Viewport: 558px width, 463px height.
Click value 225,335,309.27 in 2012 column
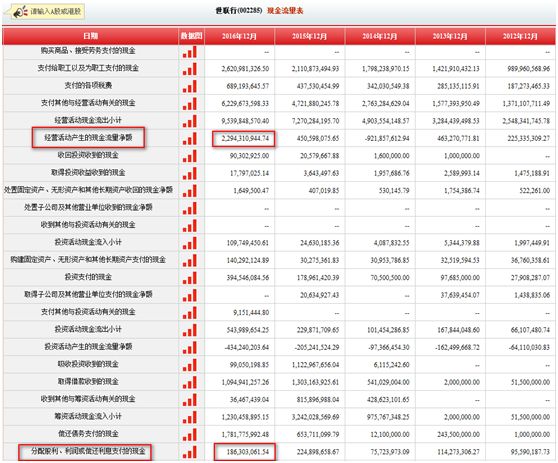click(x=529, y=138)
